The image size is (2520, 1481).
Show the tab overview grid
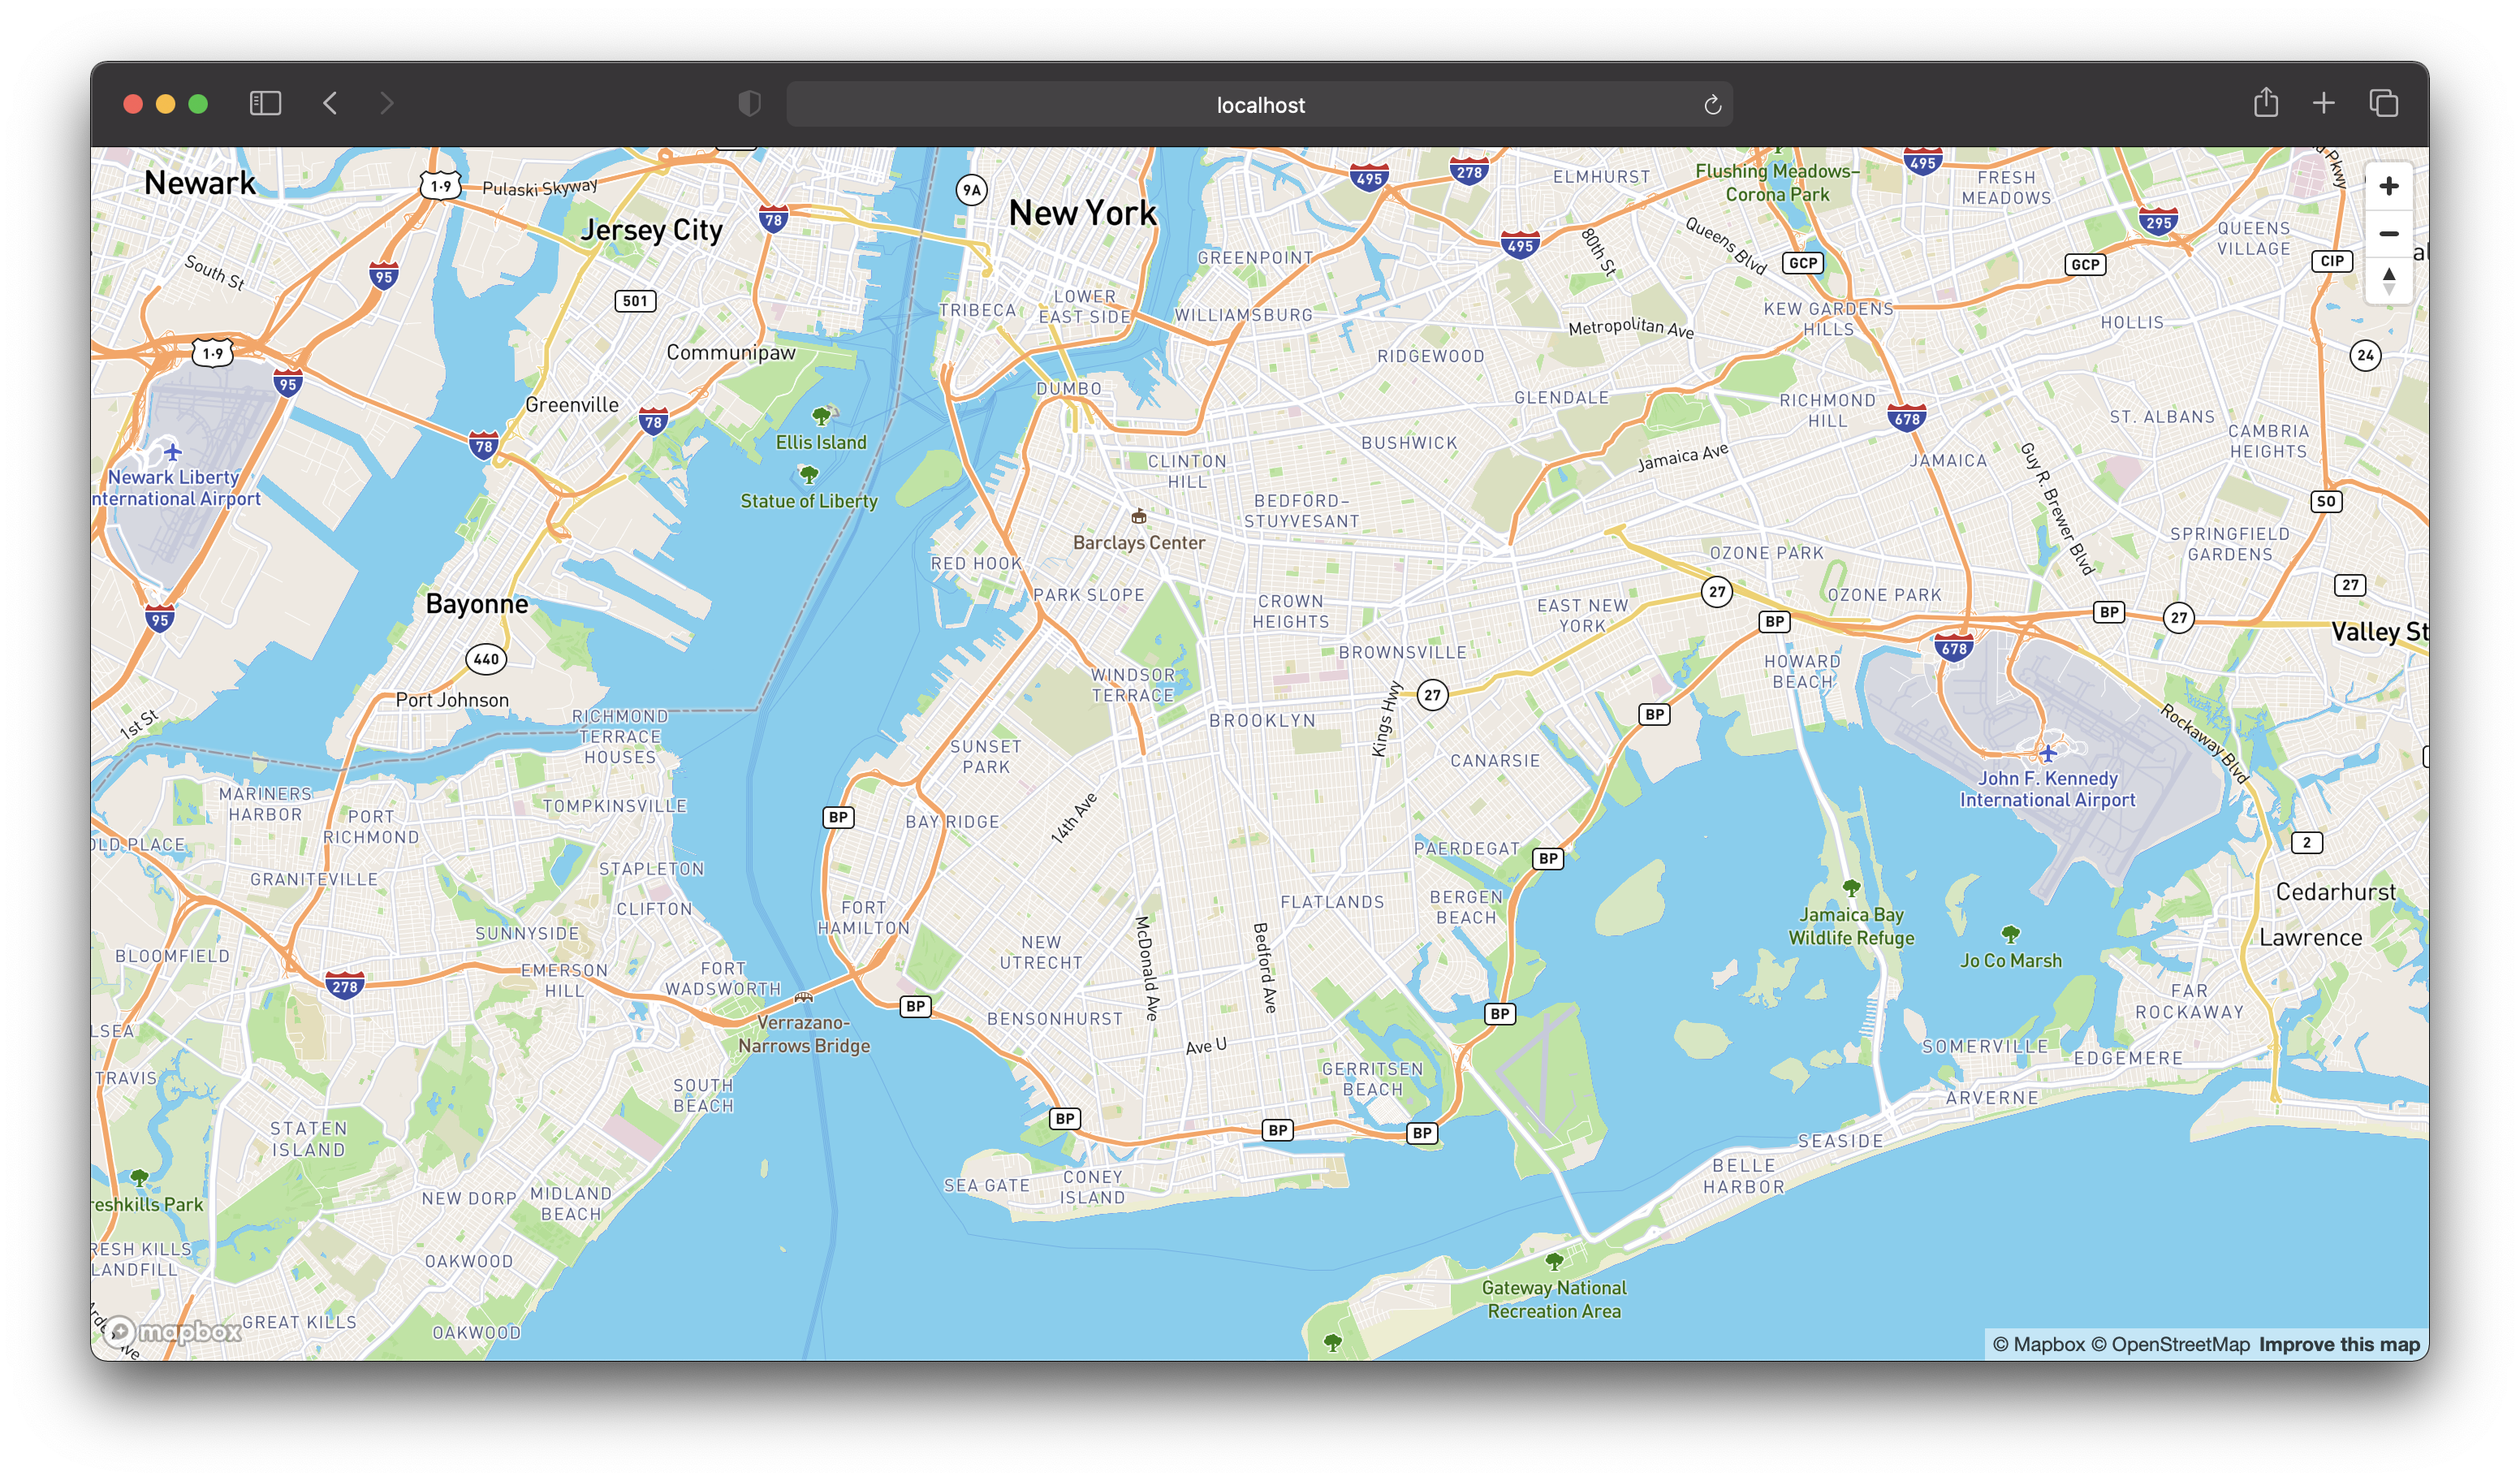[x=2383, y=103]
